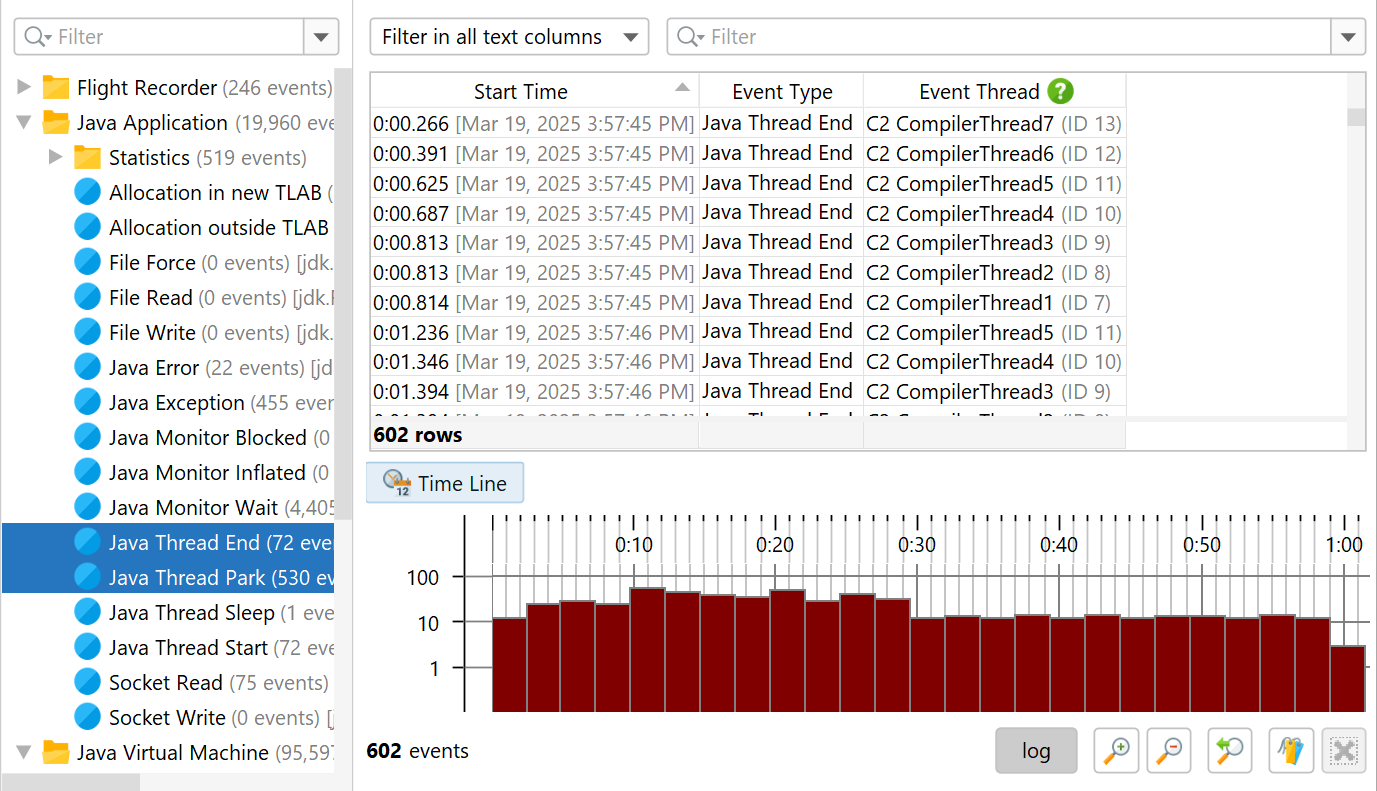Collapse the Java Application tree node
The height and width of the screenshot is (791, 1377).
tap(24, 122)
